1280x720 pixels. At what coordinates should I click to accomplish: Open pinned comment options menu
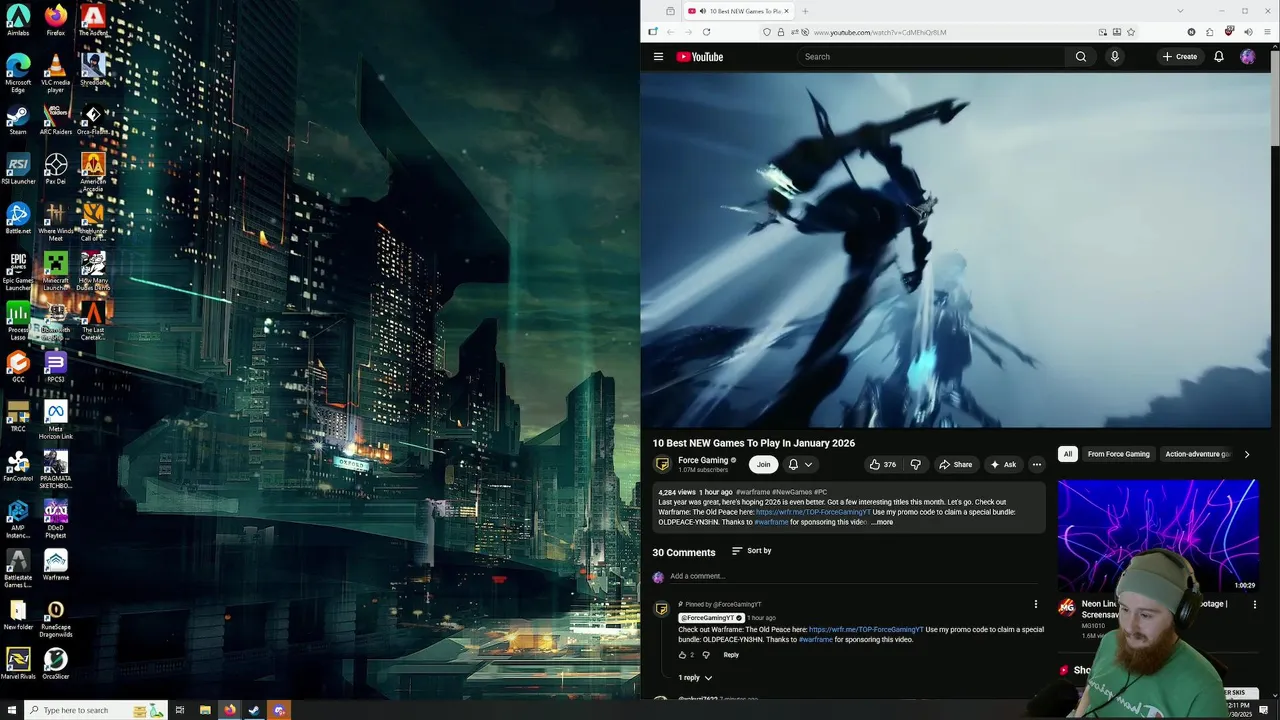click(x=1036, y=604)
